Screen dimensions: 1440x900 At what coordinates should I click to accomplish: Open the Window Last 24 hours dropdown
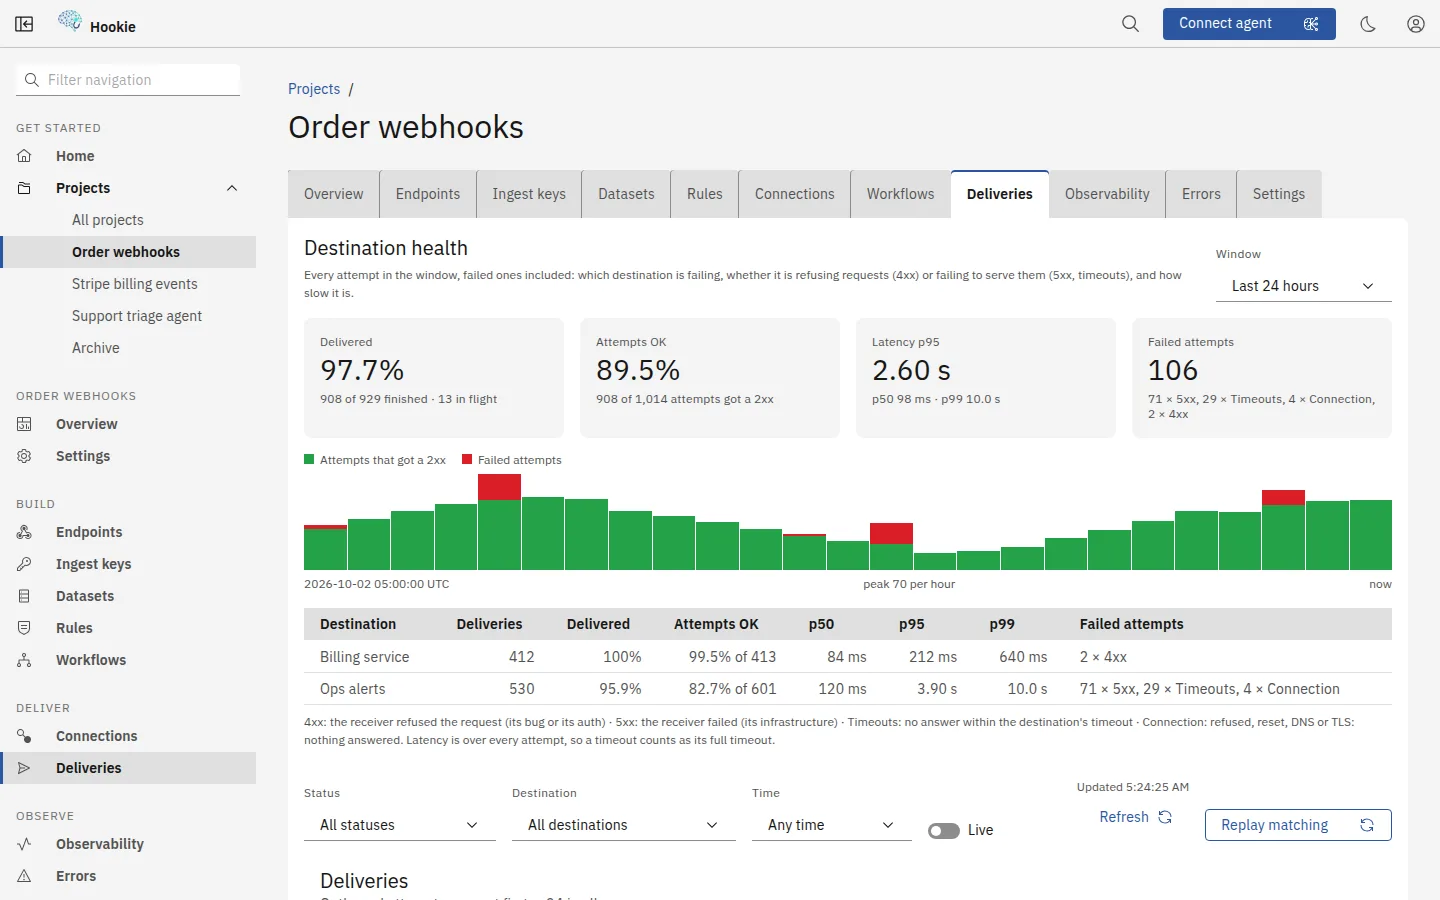[x=1304, y=286]
